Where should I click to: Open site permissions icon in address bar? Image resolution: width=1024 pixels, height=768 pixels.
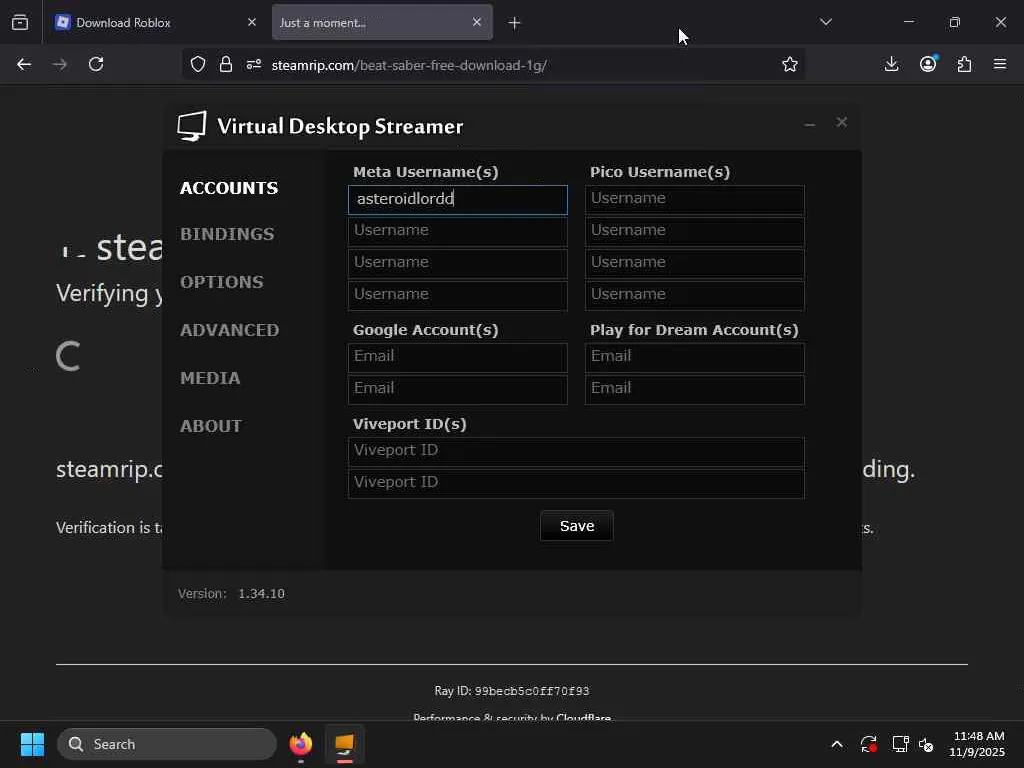point(254,64)
